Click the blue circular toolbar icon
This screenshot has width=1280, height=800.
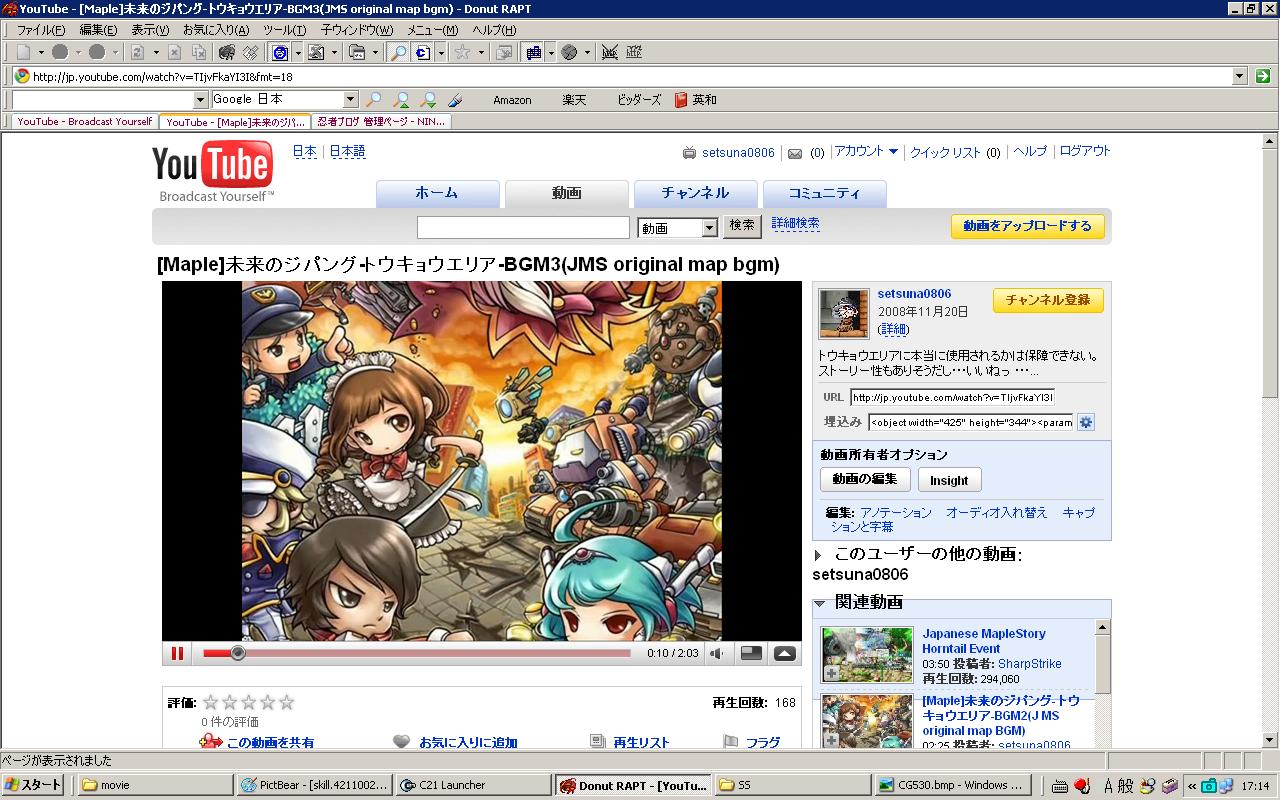point(280,52)
